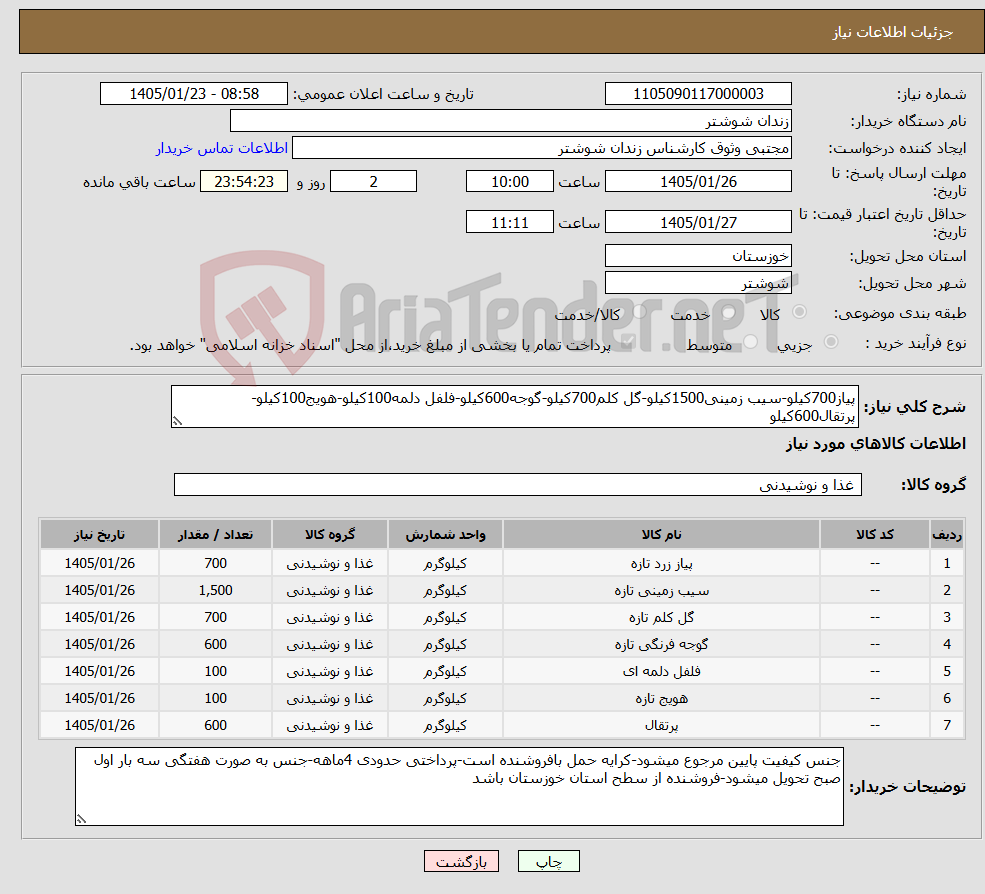Screen dimensions: 985x894
Task: Click the بازگشت back button
Action: [x=461, y=861]
